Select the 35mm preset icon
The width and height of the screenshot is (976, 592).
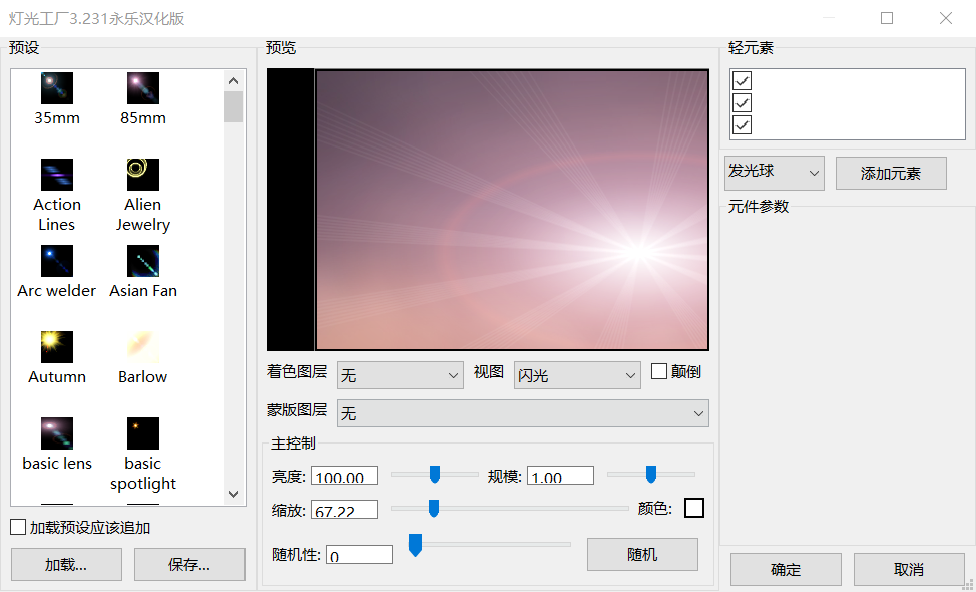coord(57,88)
